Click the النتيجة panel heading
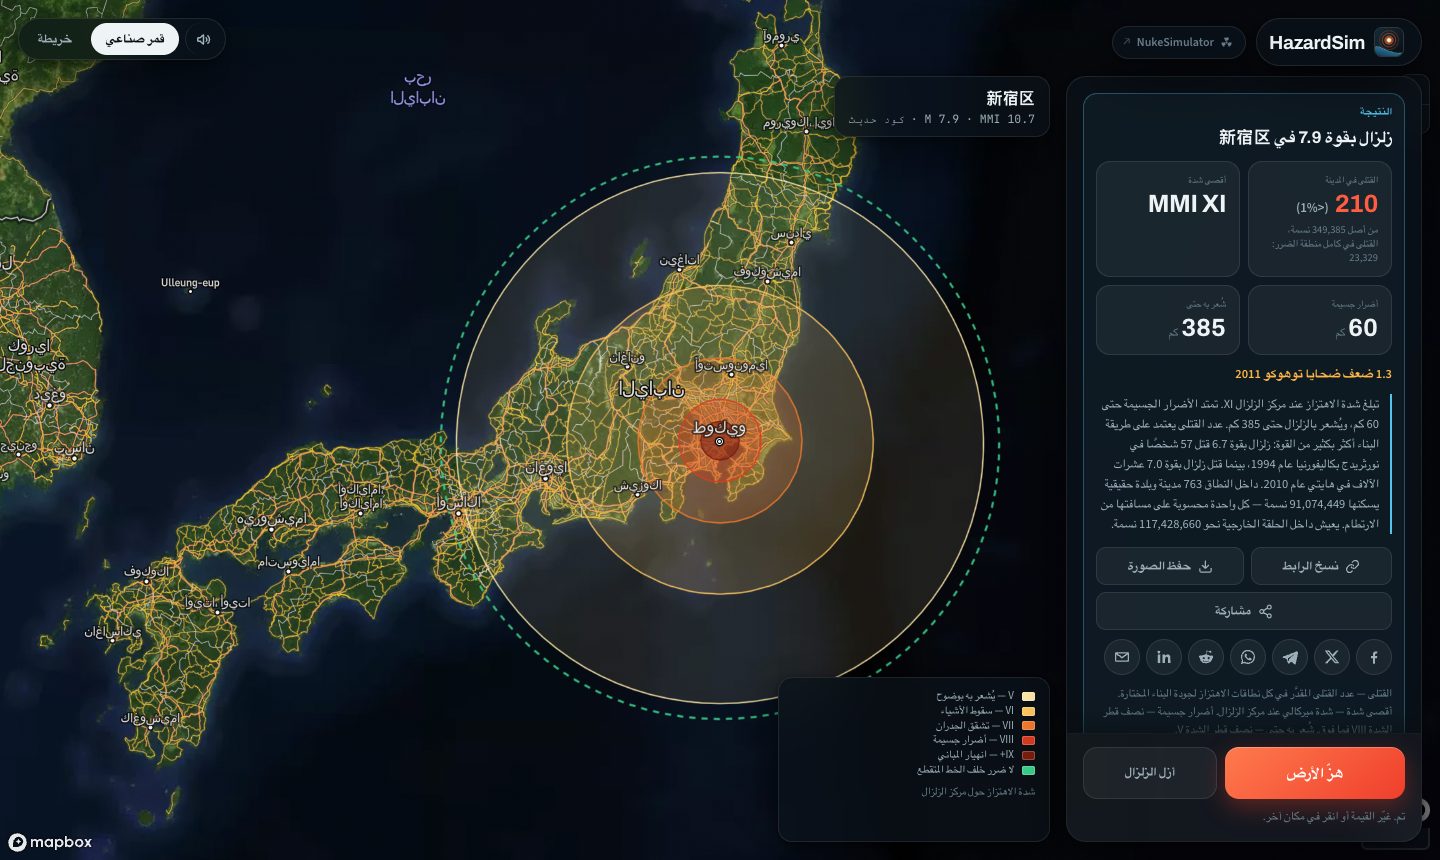 [x=1375, y=111]
